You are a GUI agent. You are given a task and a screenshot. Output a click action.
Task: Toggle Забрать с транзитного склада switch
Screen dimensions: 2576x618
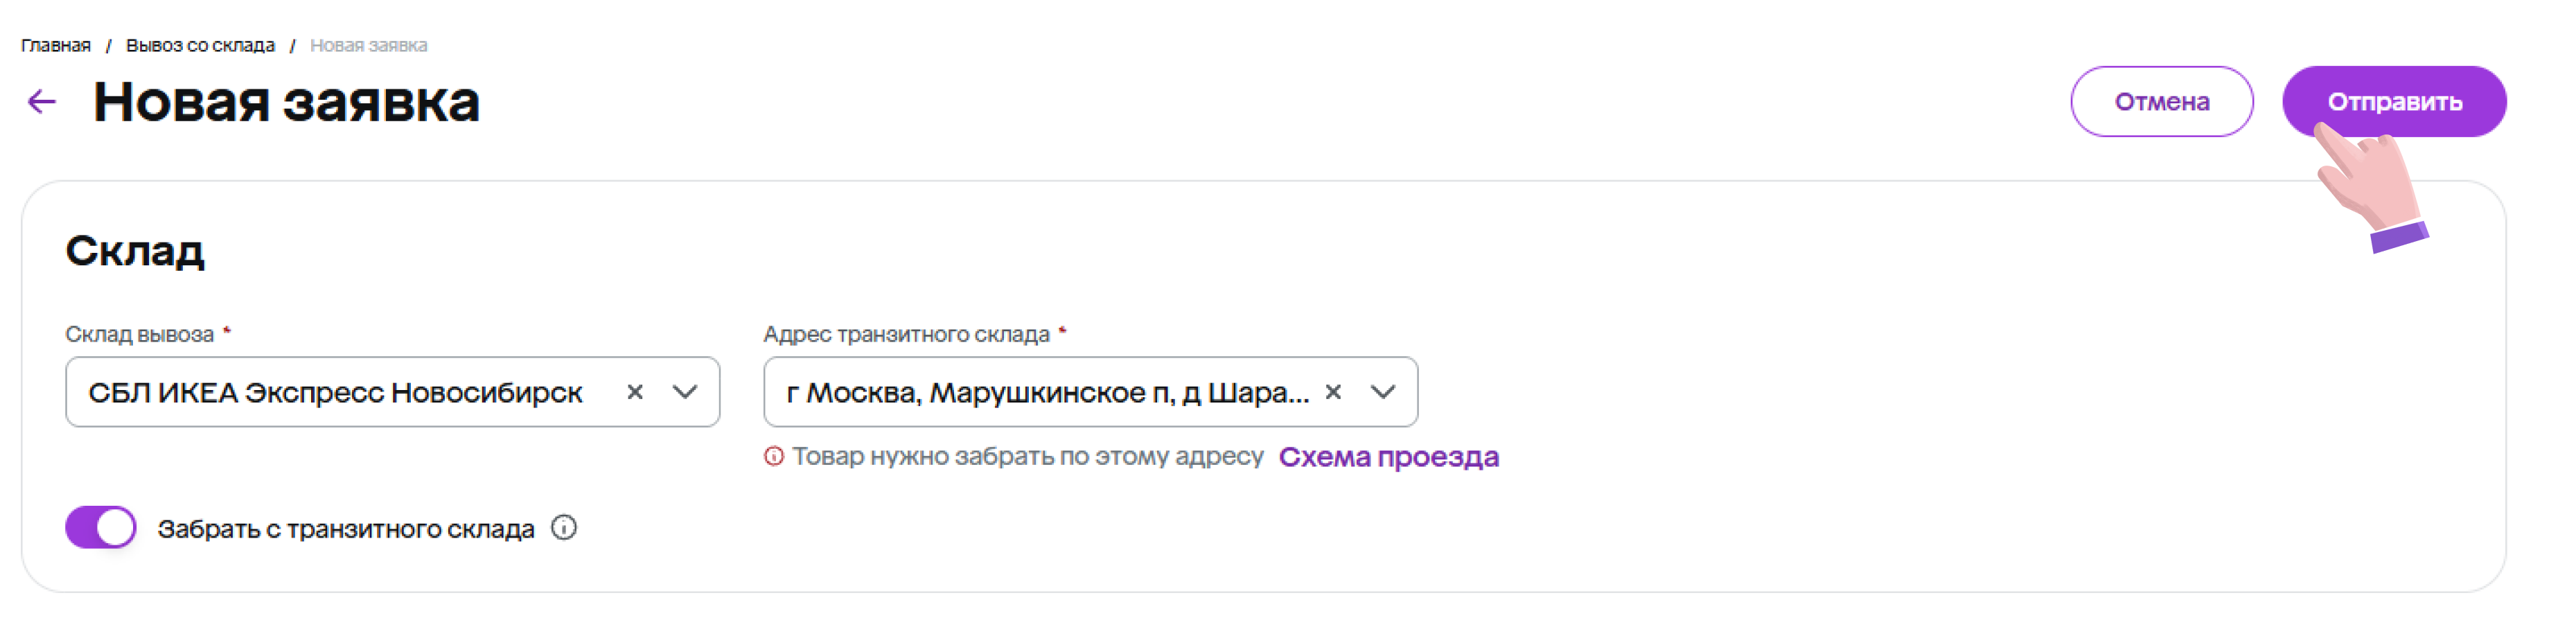click(101, 527)
